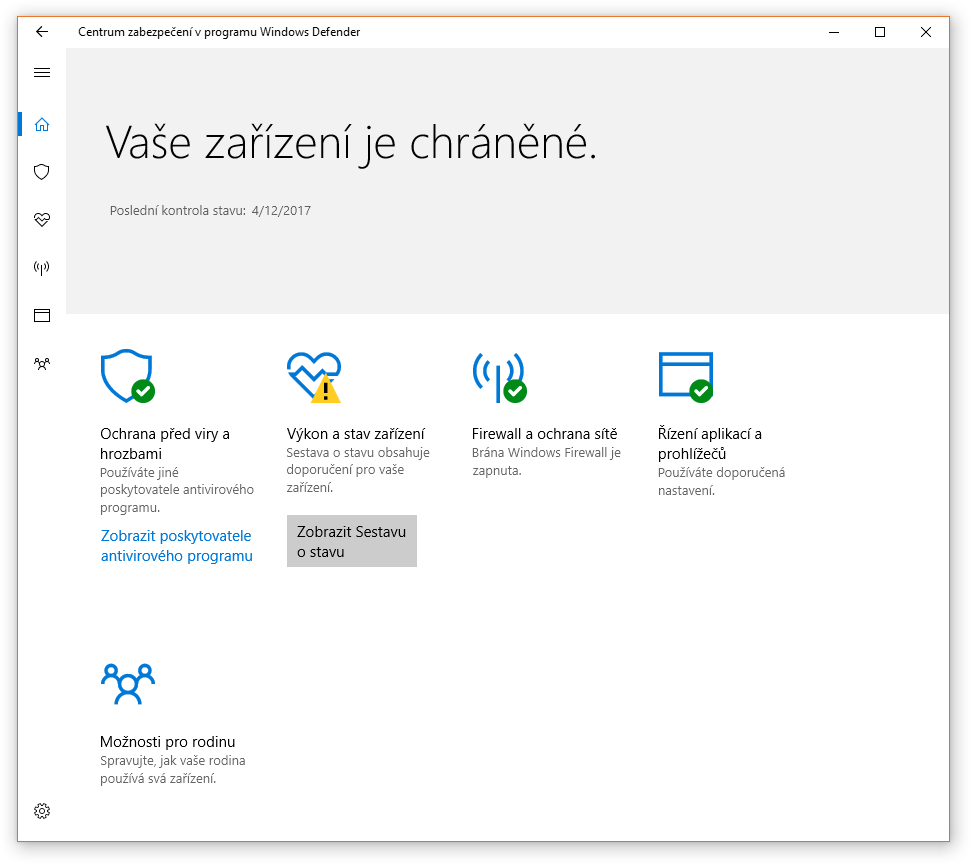This screenshot has height=864, width=971.
Task: Open 'Řízení aplikací a prohlížečů' heading
Action: (x=710, y=443)
